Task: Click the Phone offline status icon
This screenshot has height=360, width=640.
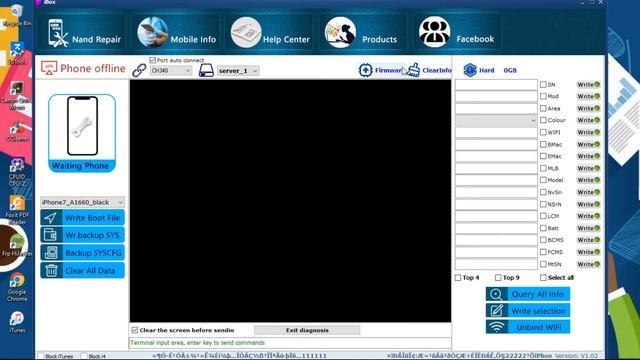Action: 49,68
